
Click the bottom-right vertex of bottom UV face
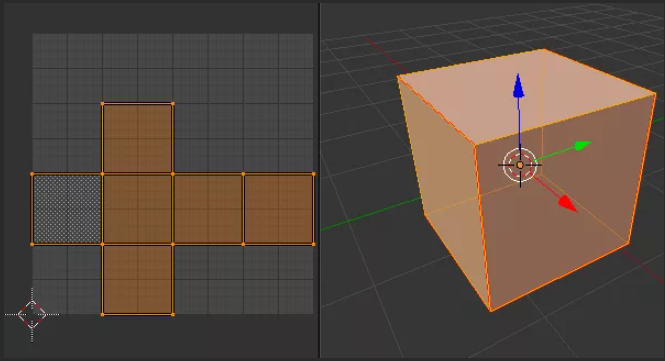173,315
